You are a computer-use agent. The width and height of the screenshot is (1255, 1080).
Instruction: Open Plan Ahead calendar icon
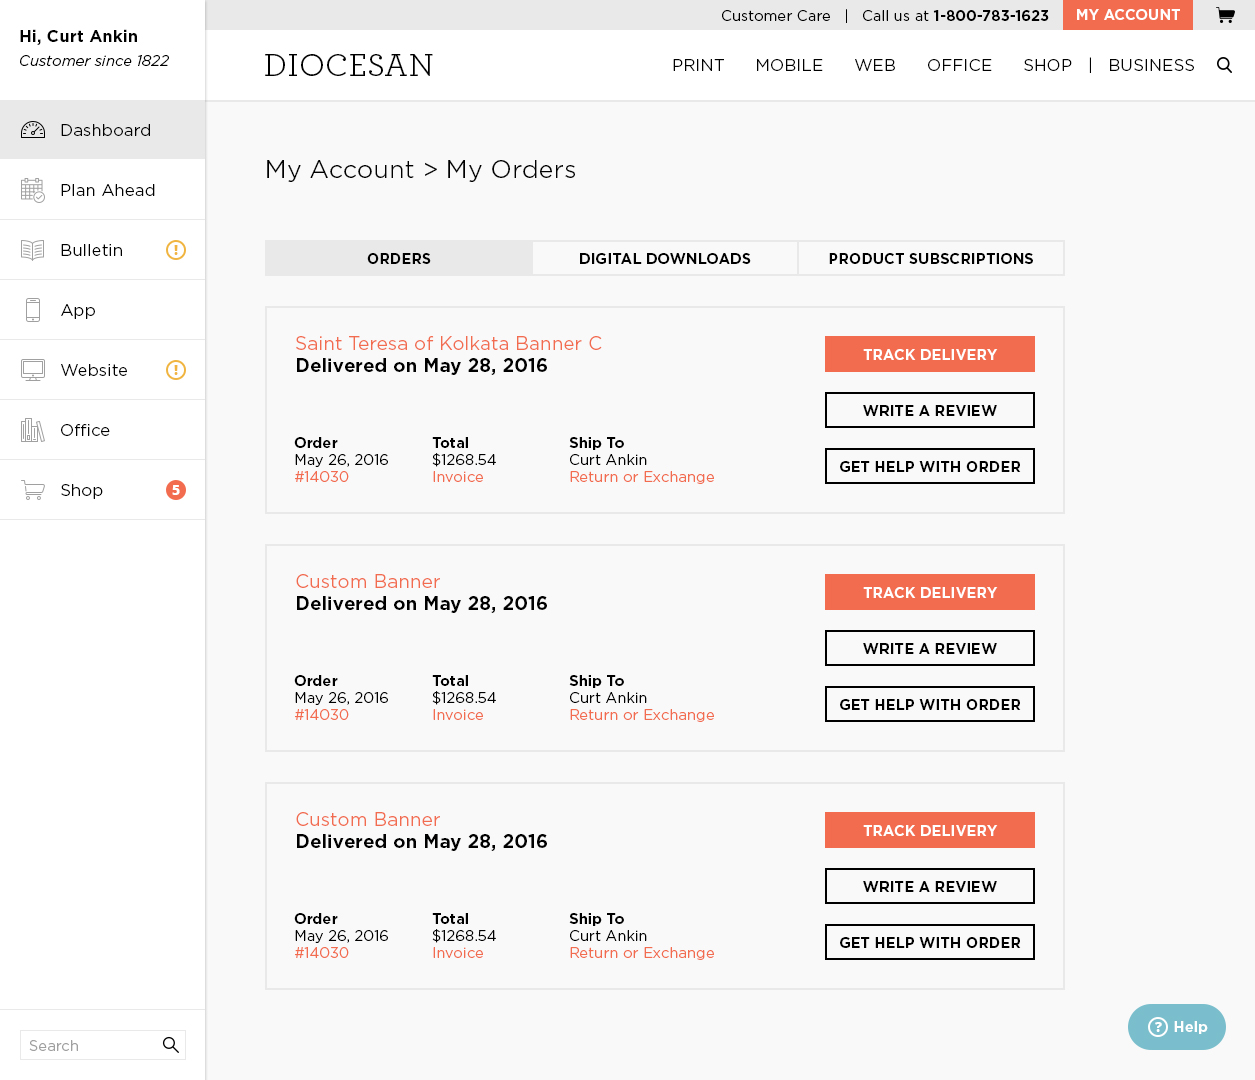click(x=33, y=190)
